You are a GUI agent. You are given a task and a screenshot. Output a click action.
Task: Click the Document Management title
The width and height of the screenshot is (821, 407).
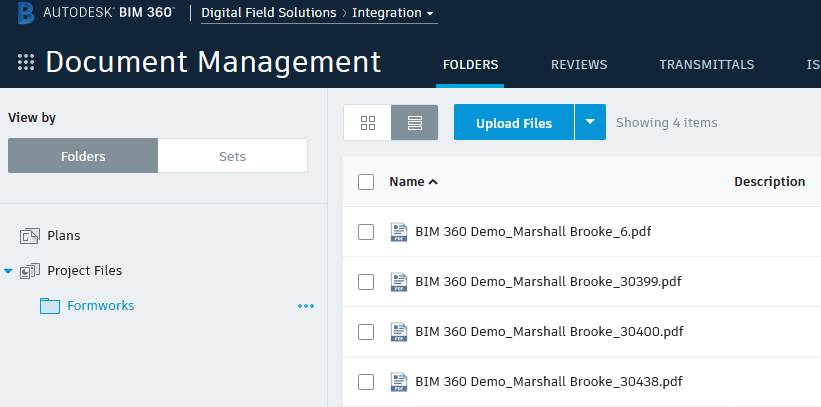(x=213, y=62)
